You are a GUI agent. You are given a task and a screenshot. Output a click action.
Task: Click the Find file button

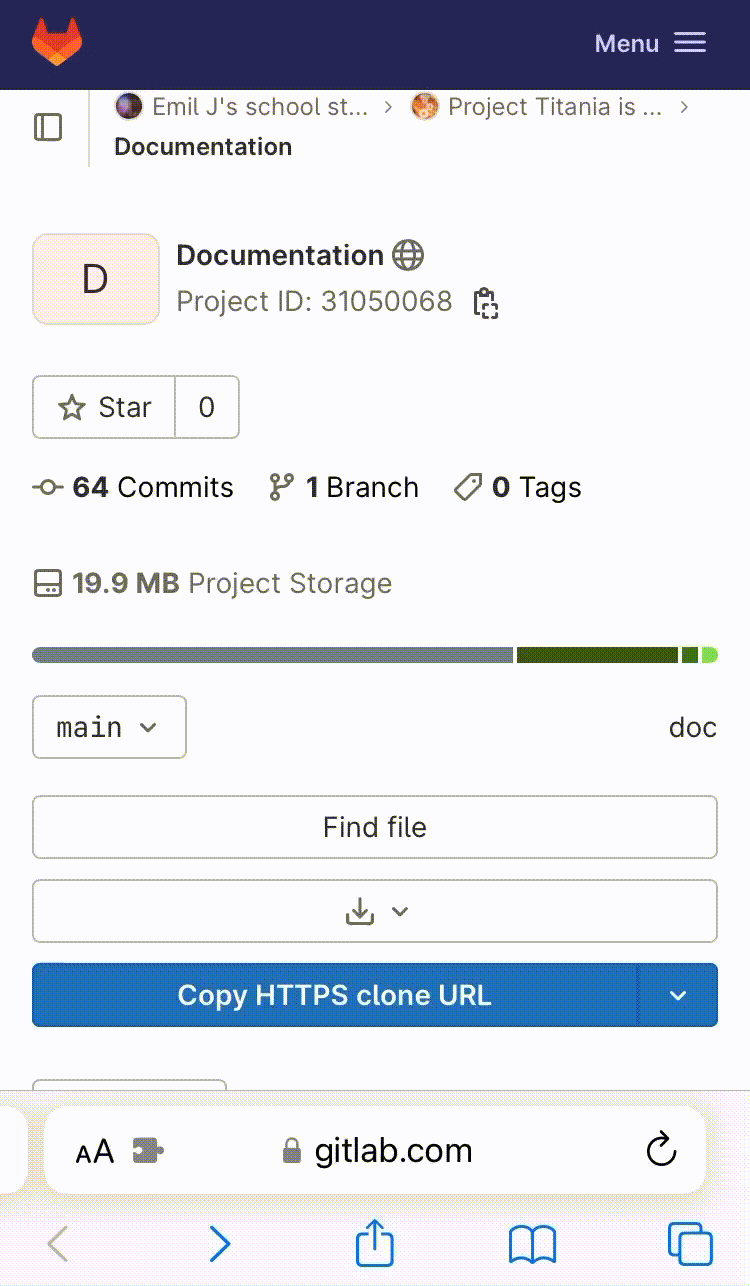[x=375, y=827]
